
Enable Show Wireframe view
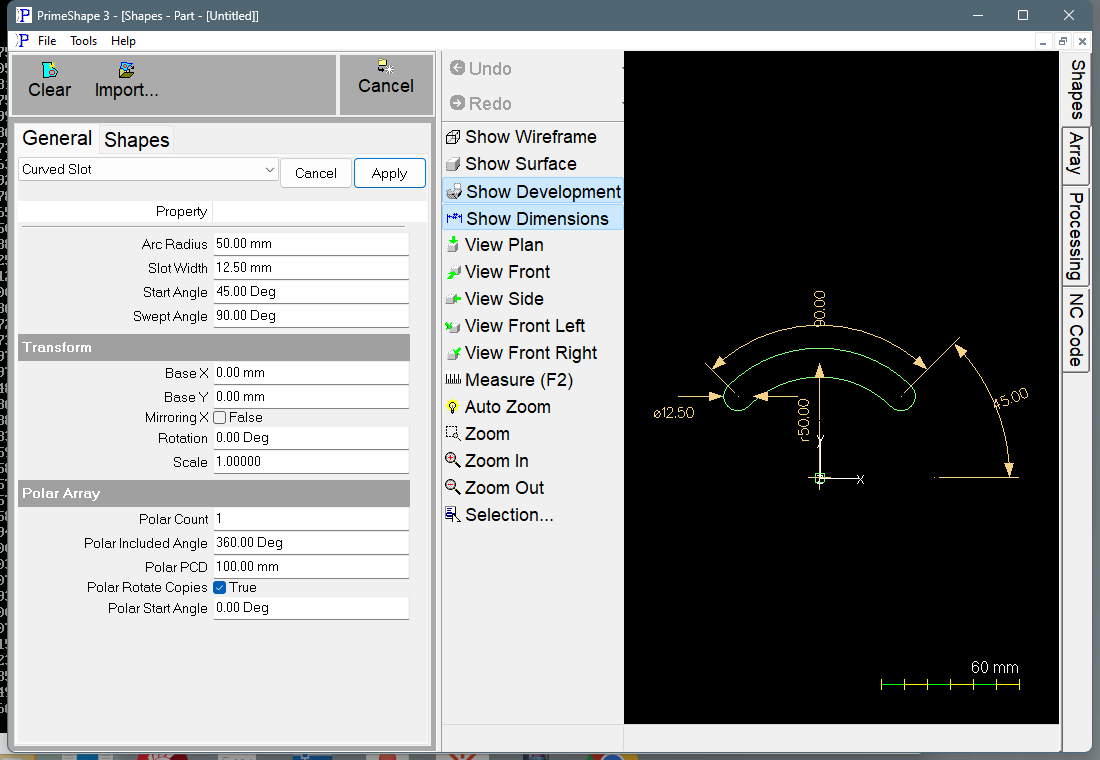tap(521, 137)
